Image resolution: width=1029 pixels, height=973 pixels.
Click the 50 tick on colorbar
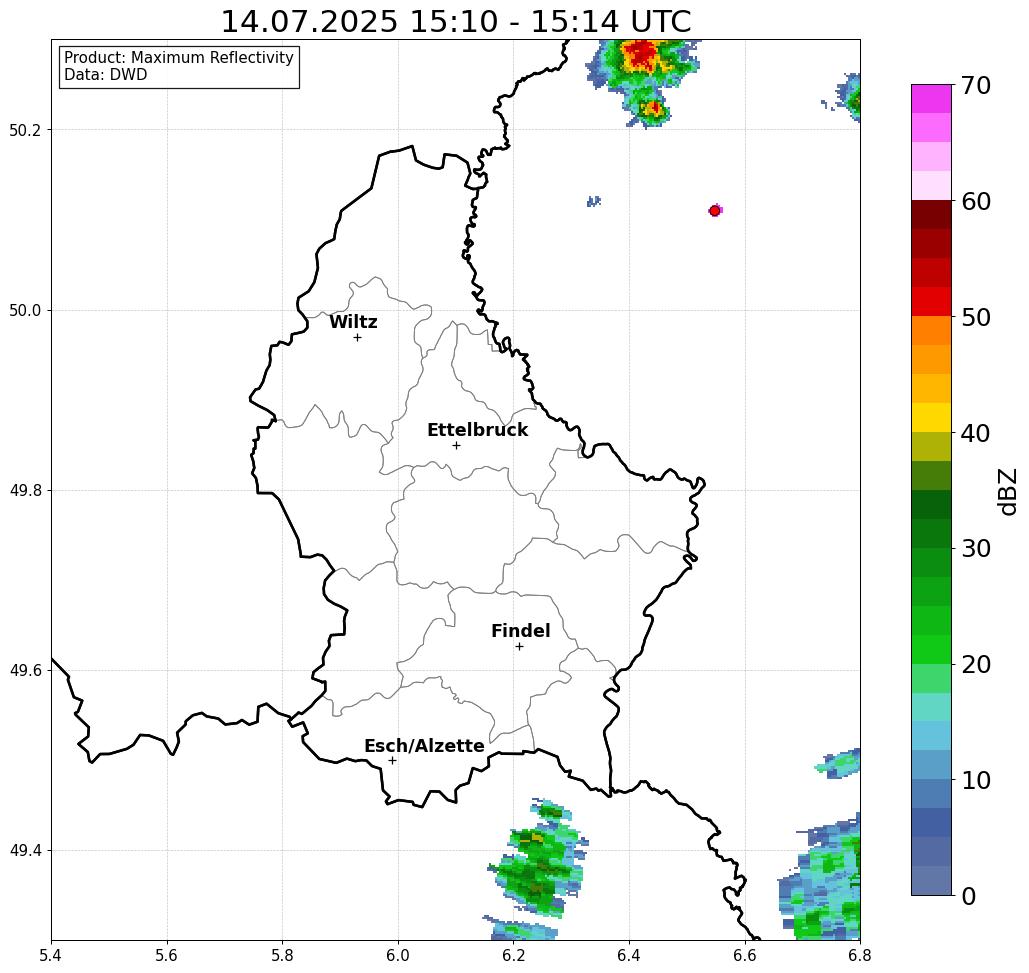point(976,318)
